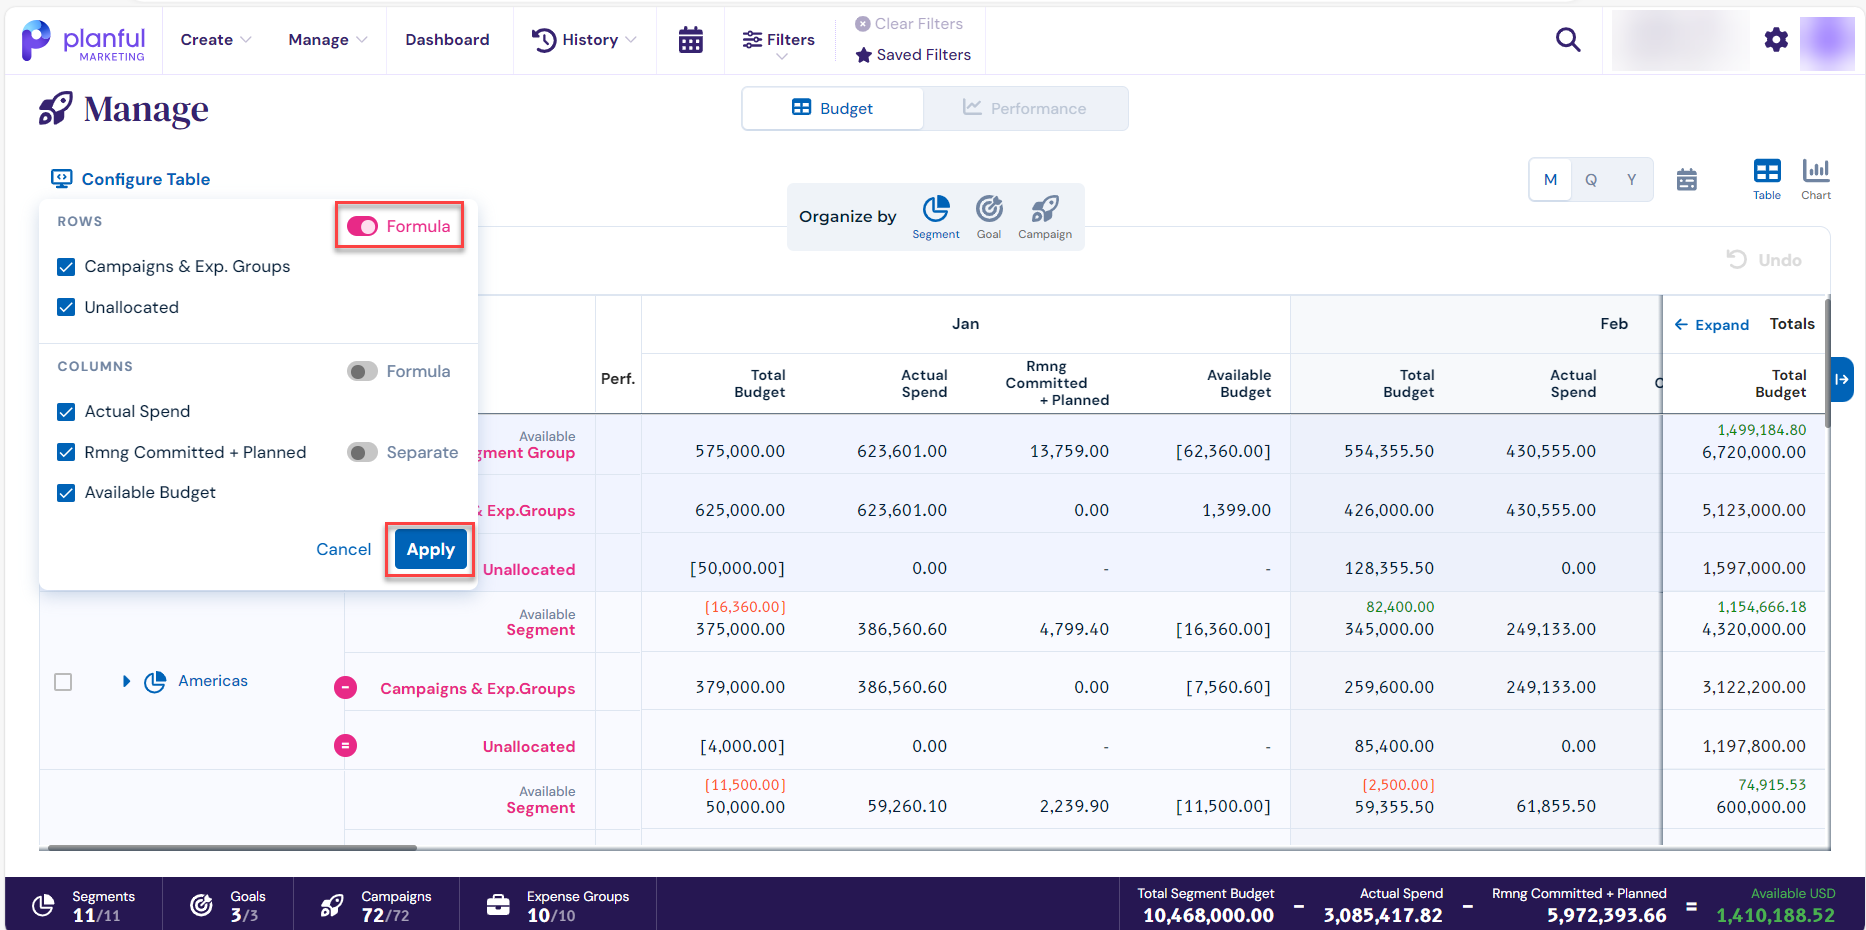
Task: Uncheck Campaigns & Exp. Groups checkbox
Action: tap(66, 267)
